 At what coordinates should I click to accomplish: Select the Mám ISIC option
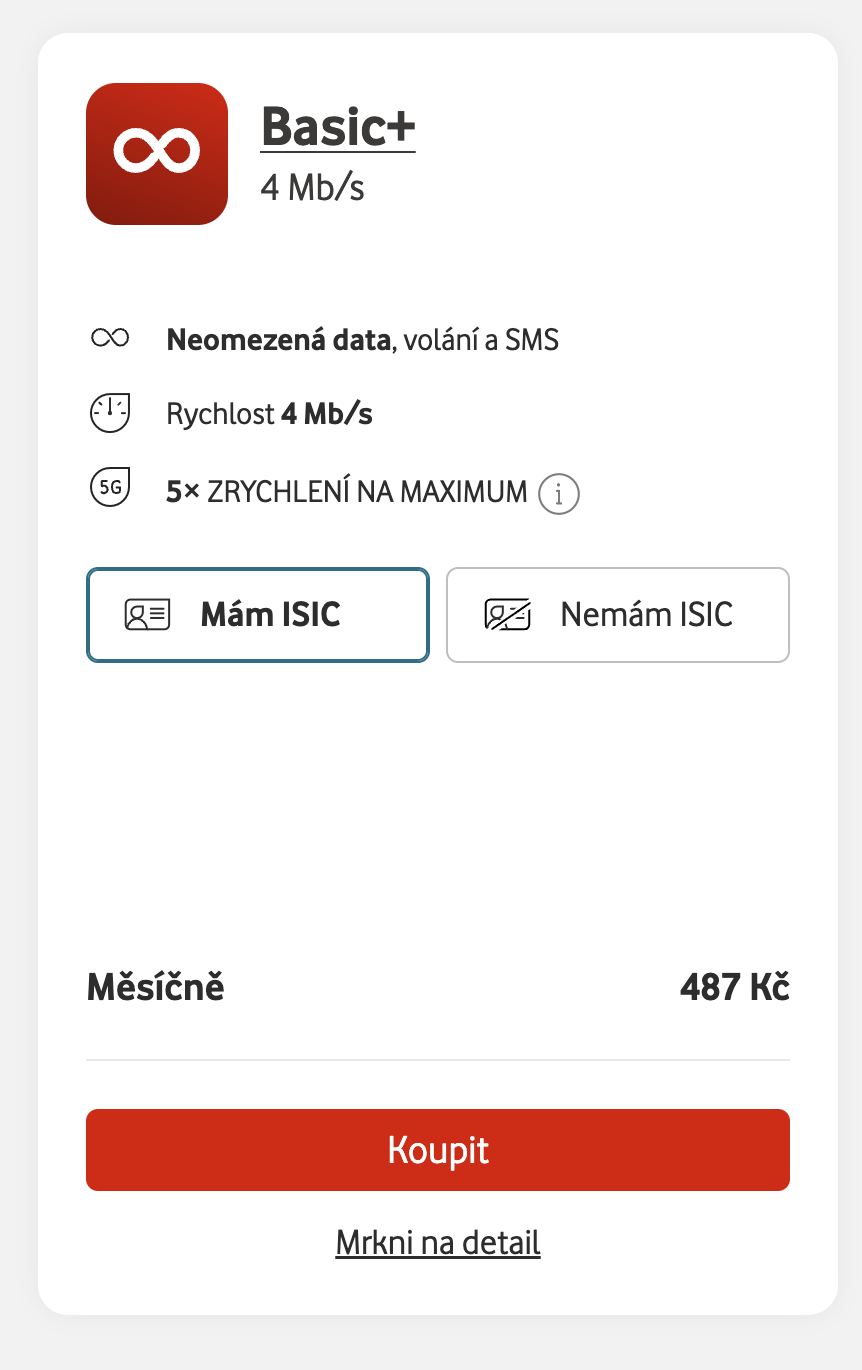[x=258, y=615]
